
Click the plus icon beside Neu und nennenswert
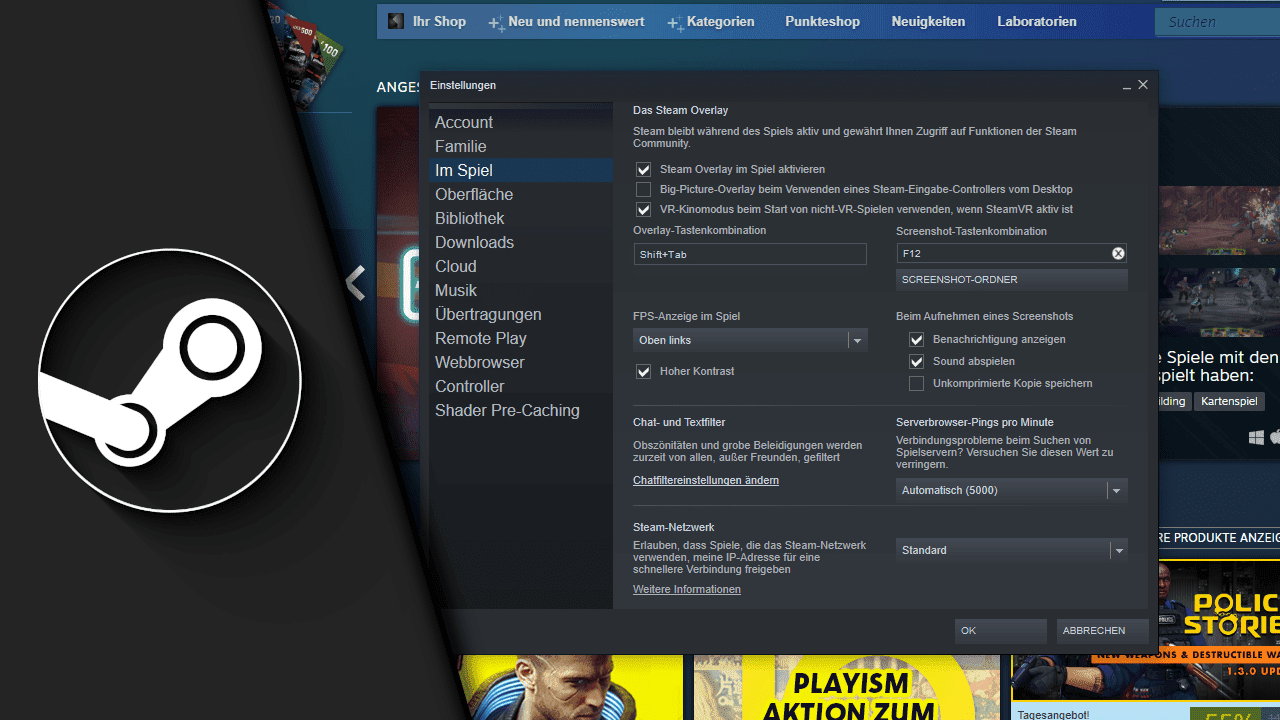click(496, 22)
